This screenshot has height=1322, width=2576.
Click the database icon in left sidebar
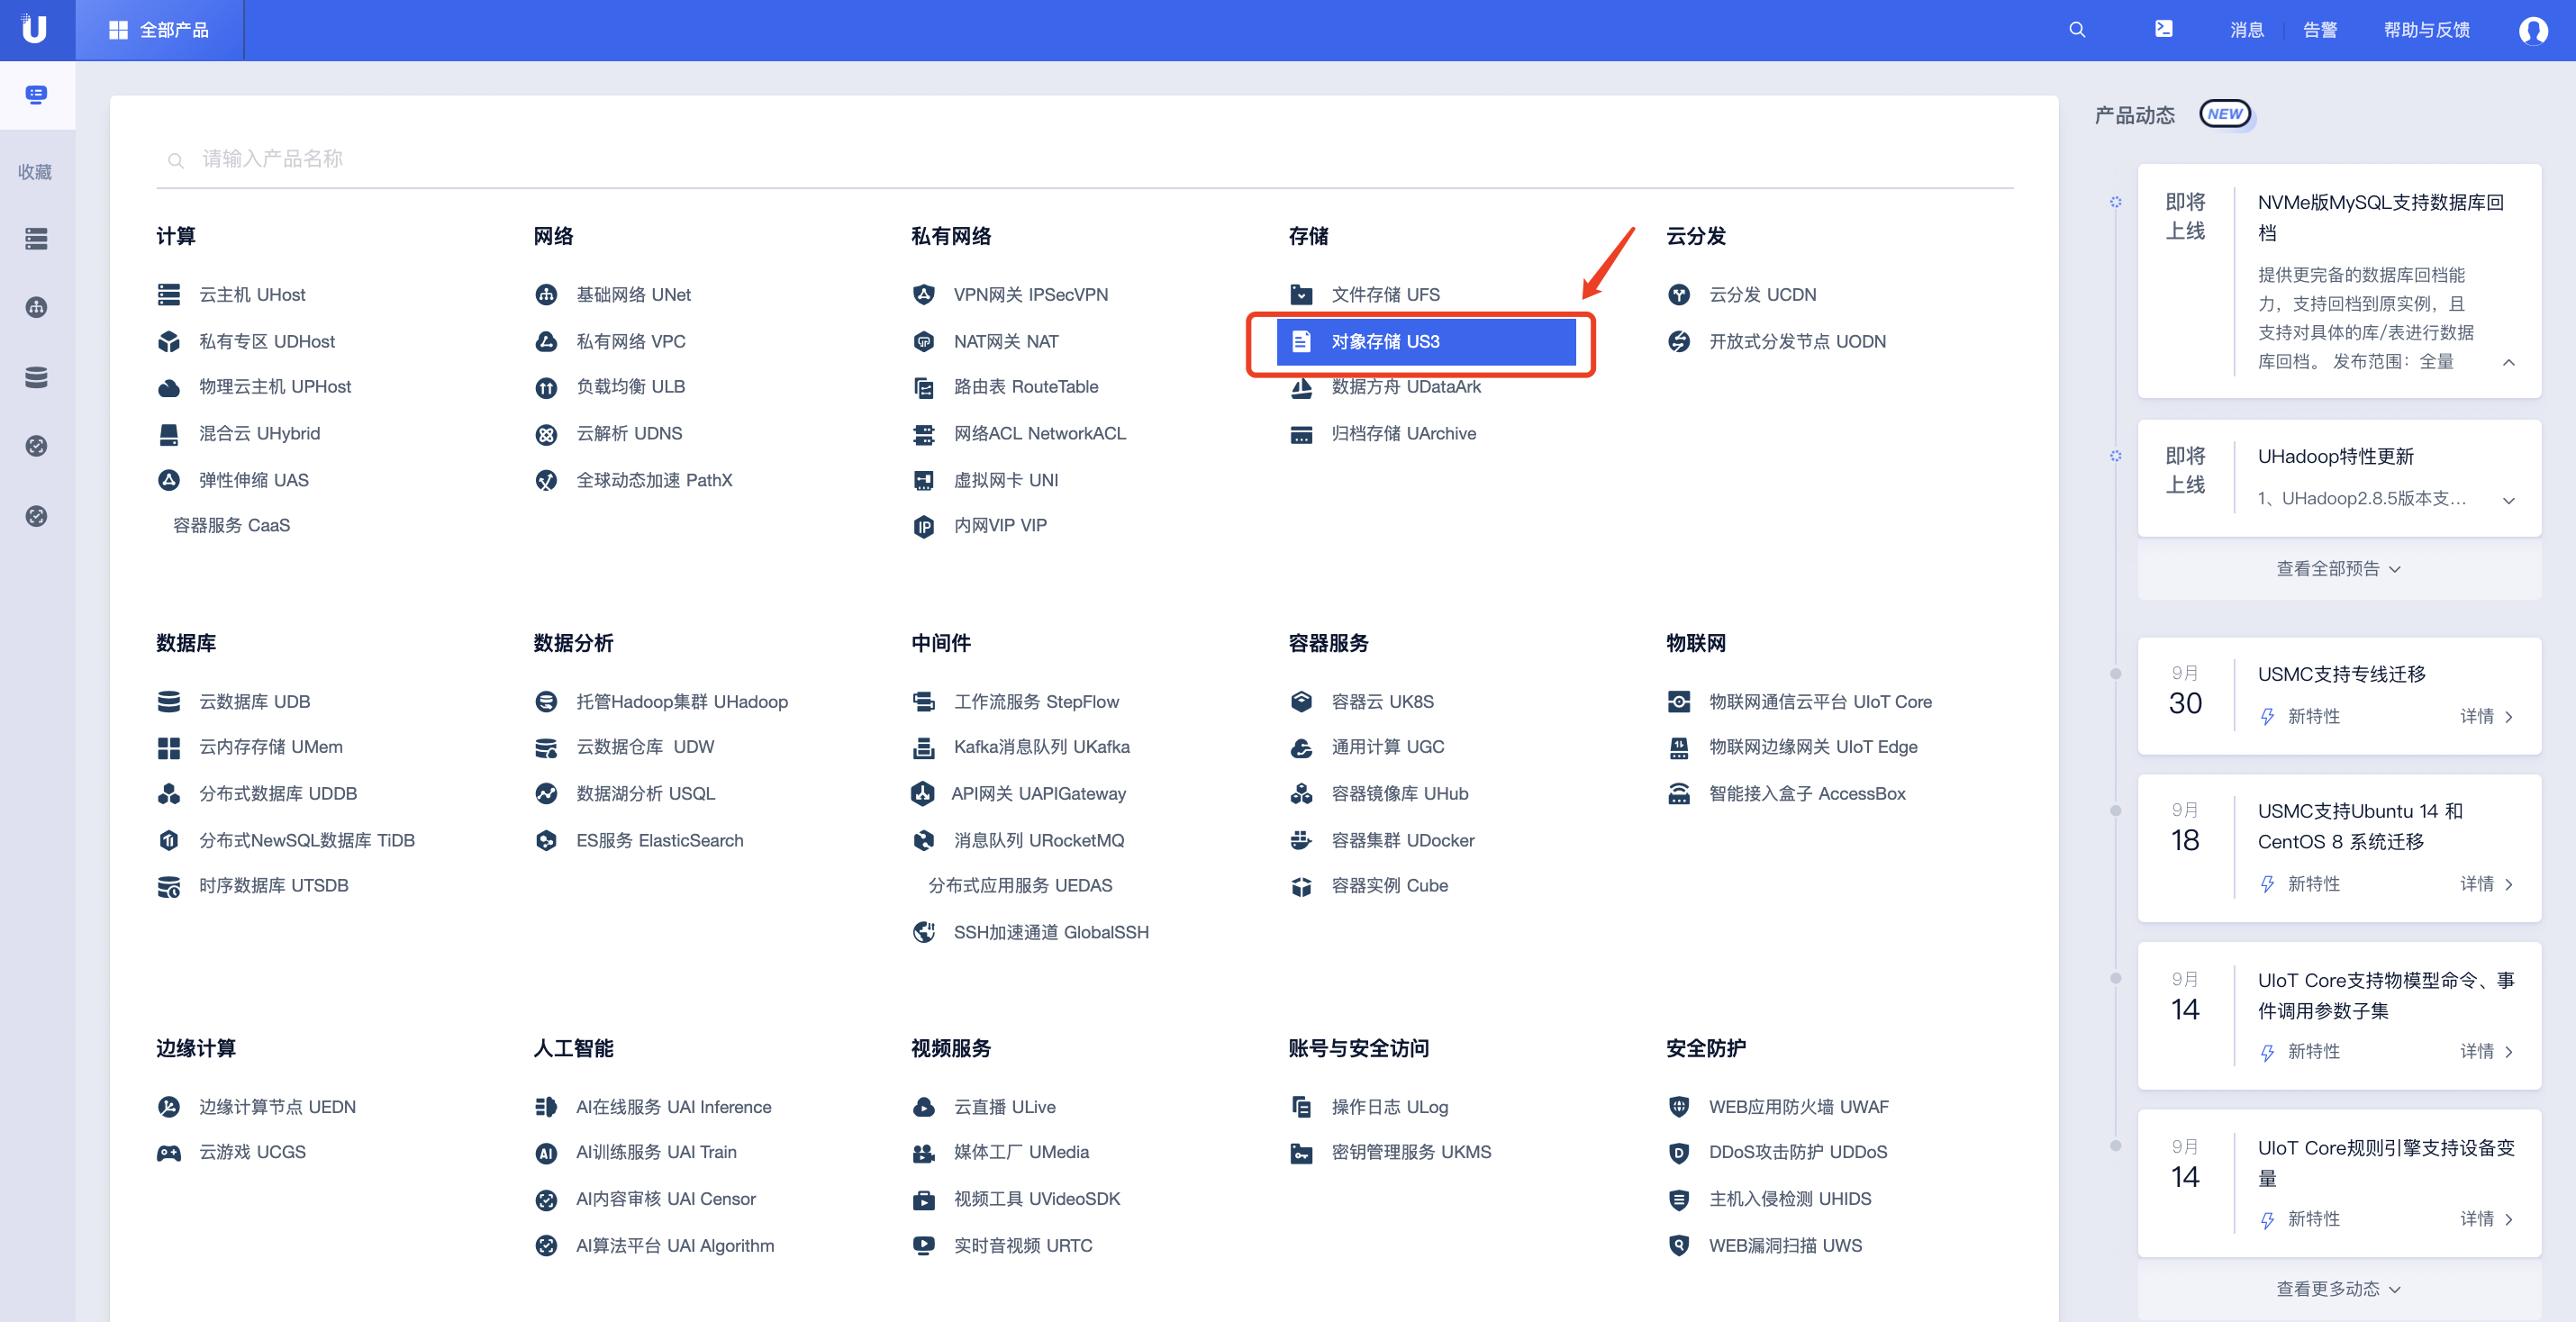36,377
